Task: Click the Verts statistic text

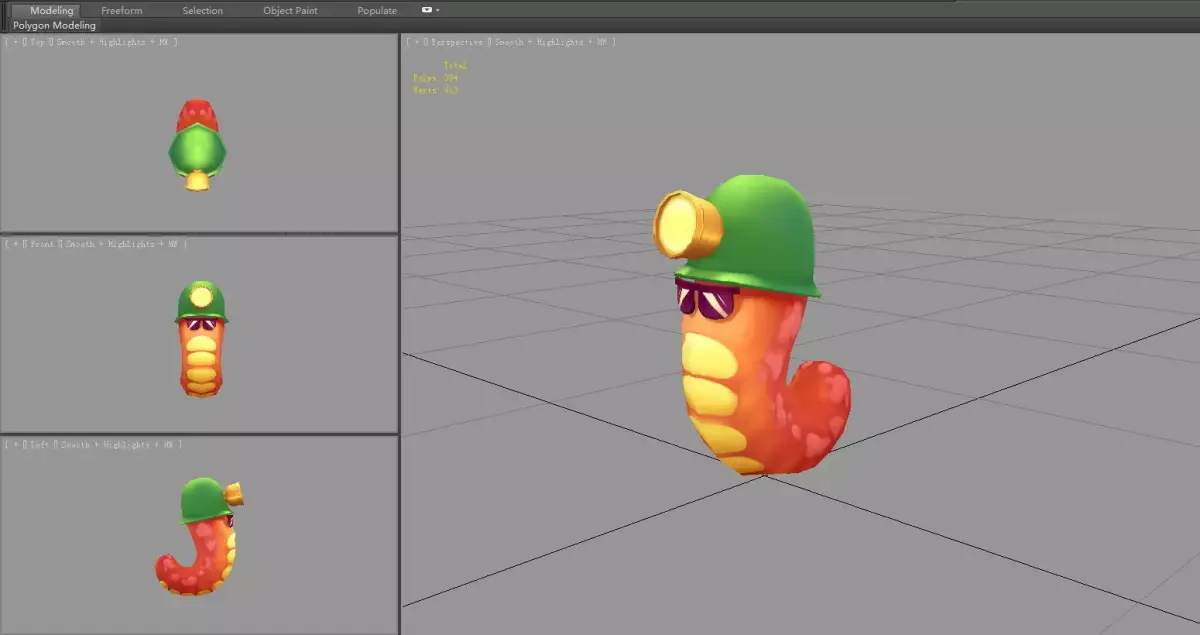Action: coord(435,90)
